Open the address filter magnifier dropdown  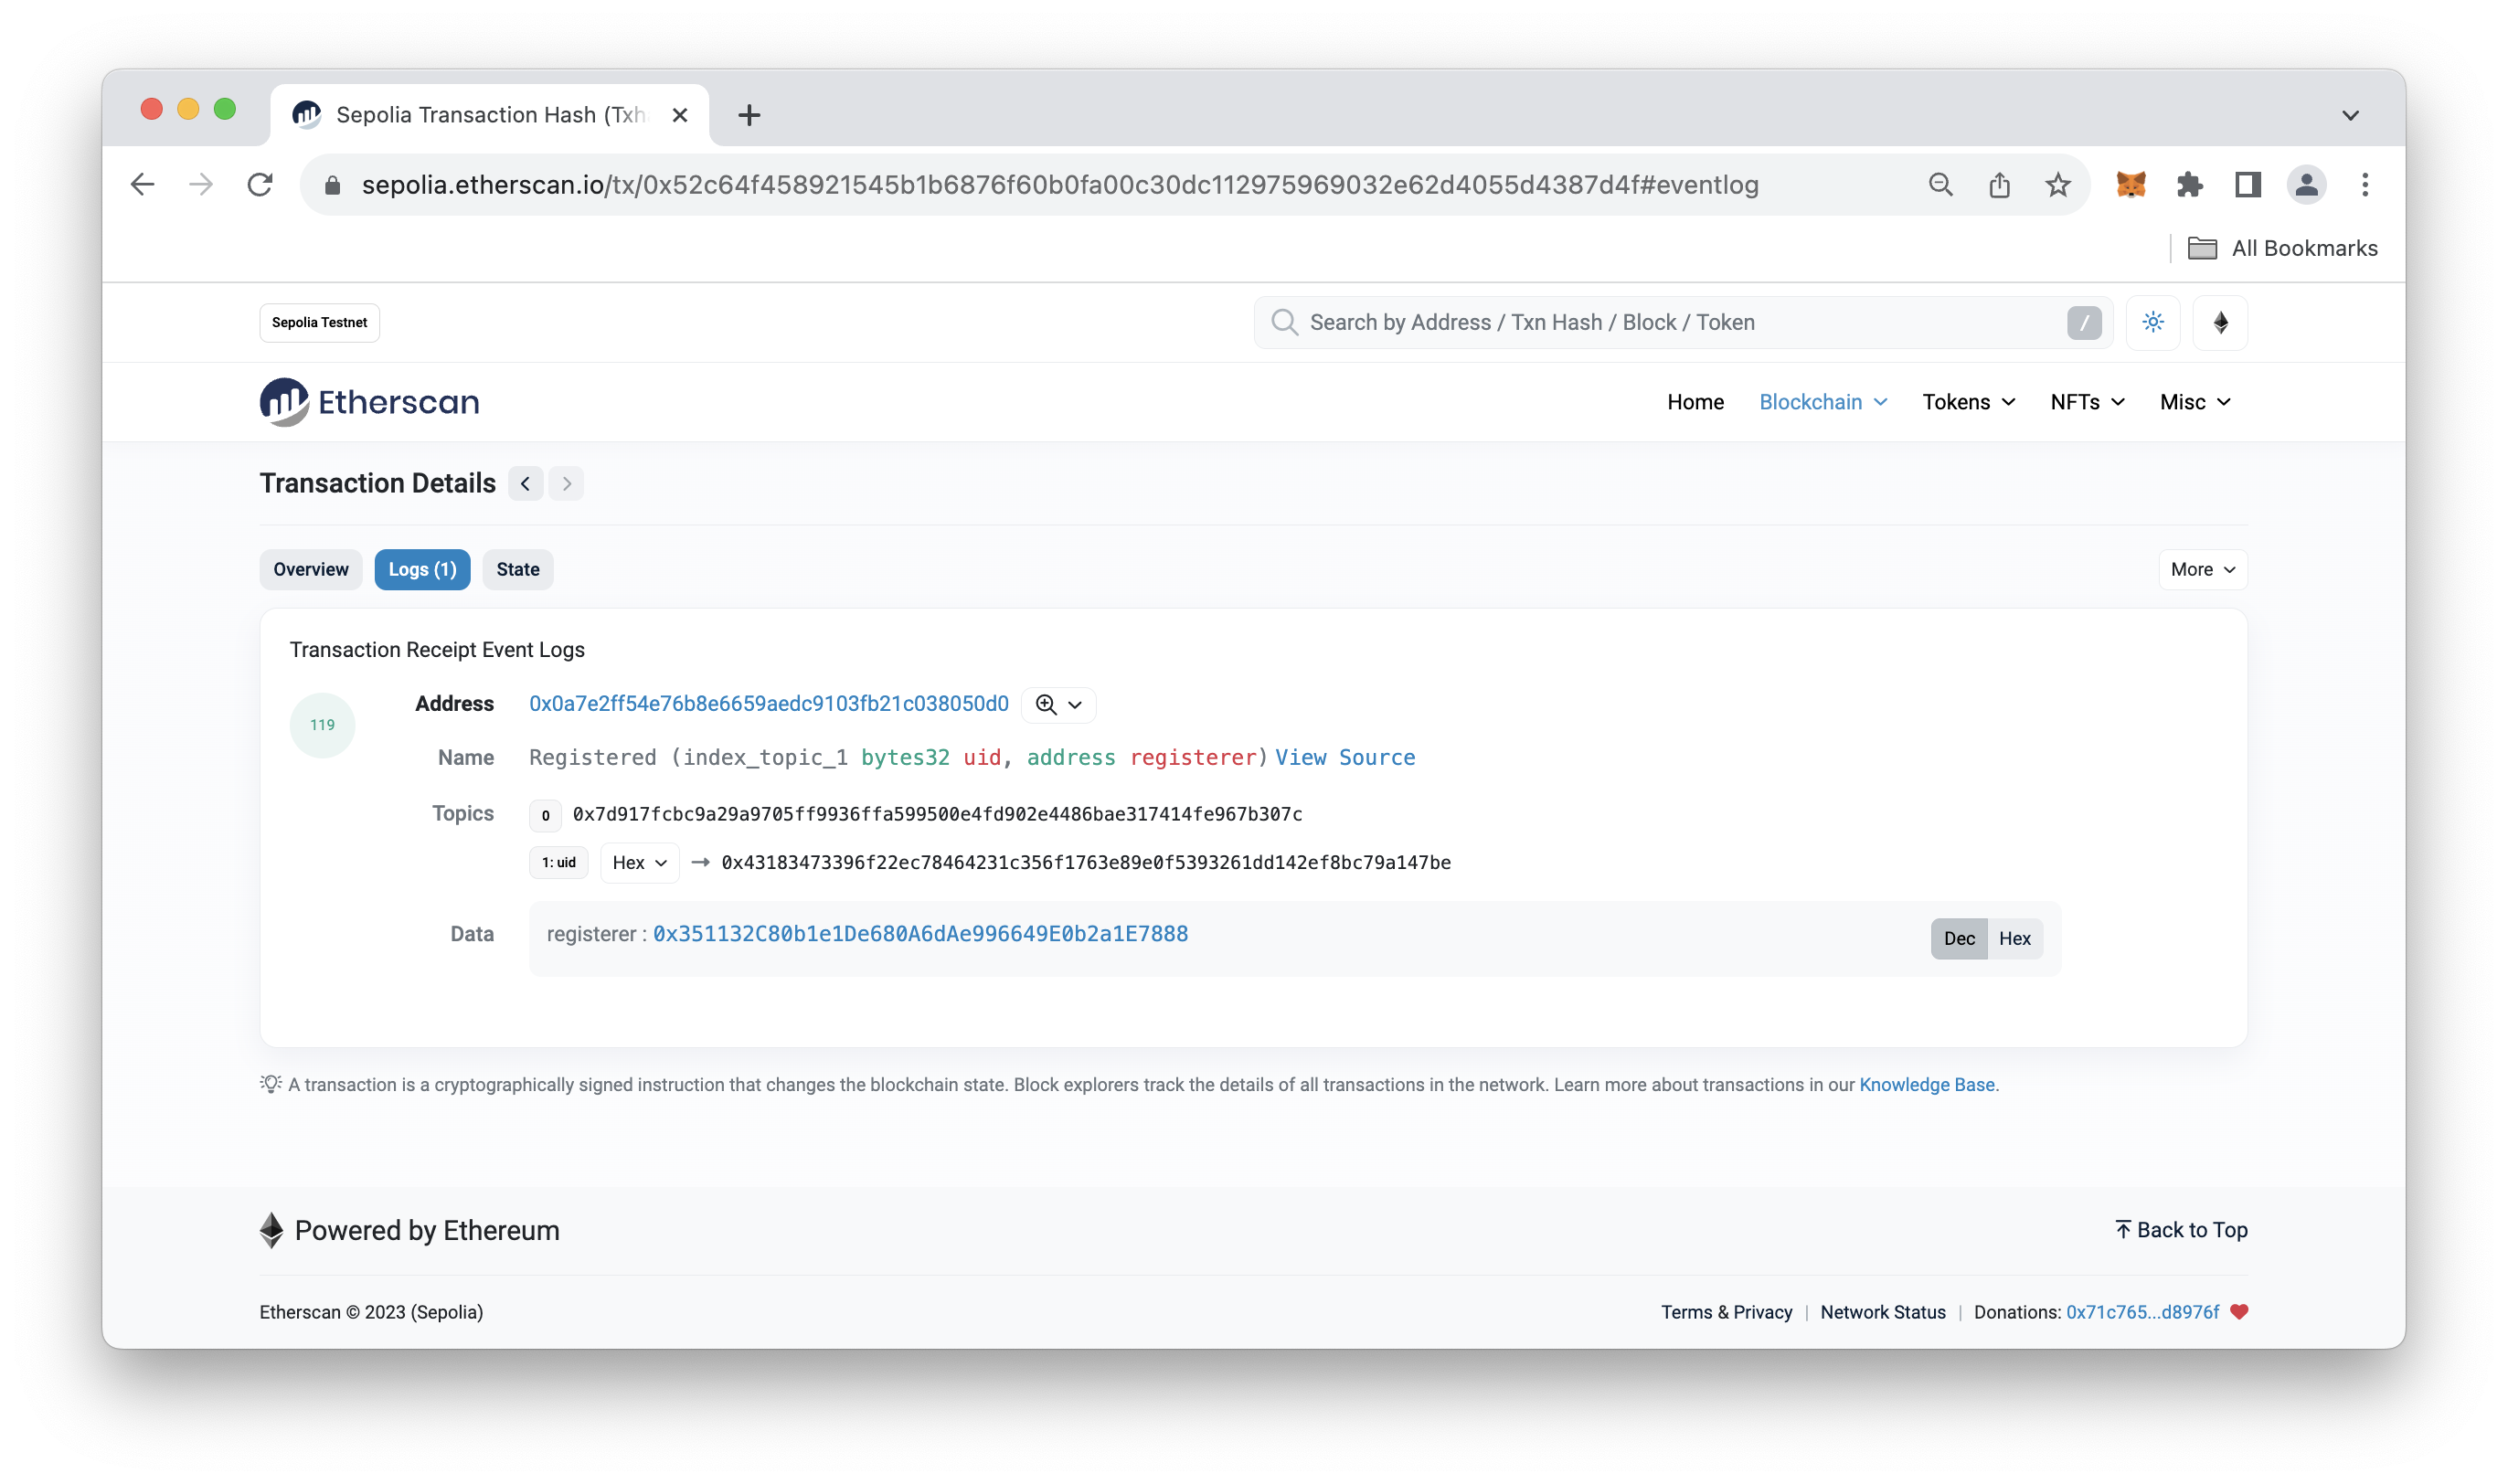point(1058,704)
